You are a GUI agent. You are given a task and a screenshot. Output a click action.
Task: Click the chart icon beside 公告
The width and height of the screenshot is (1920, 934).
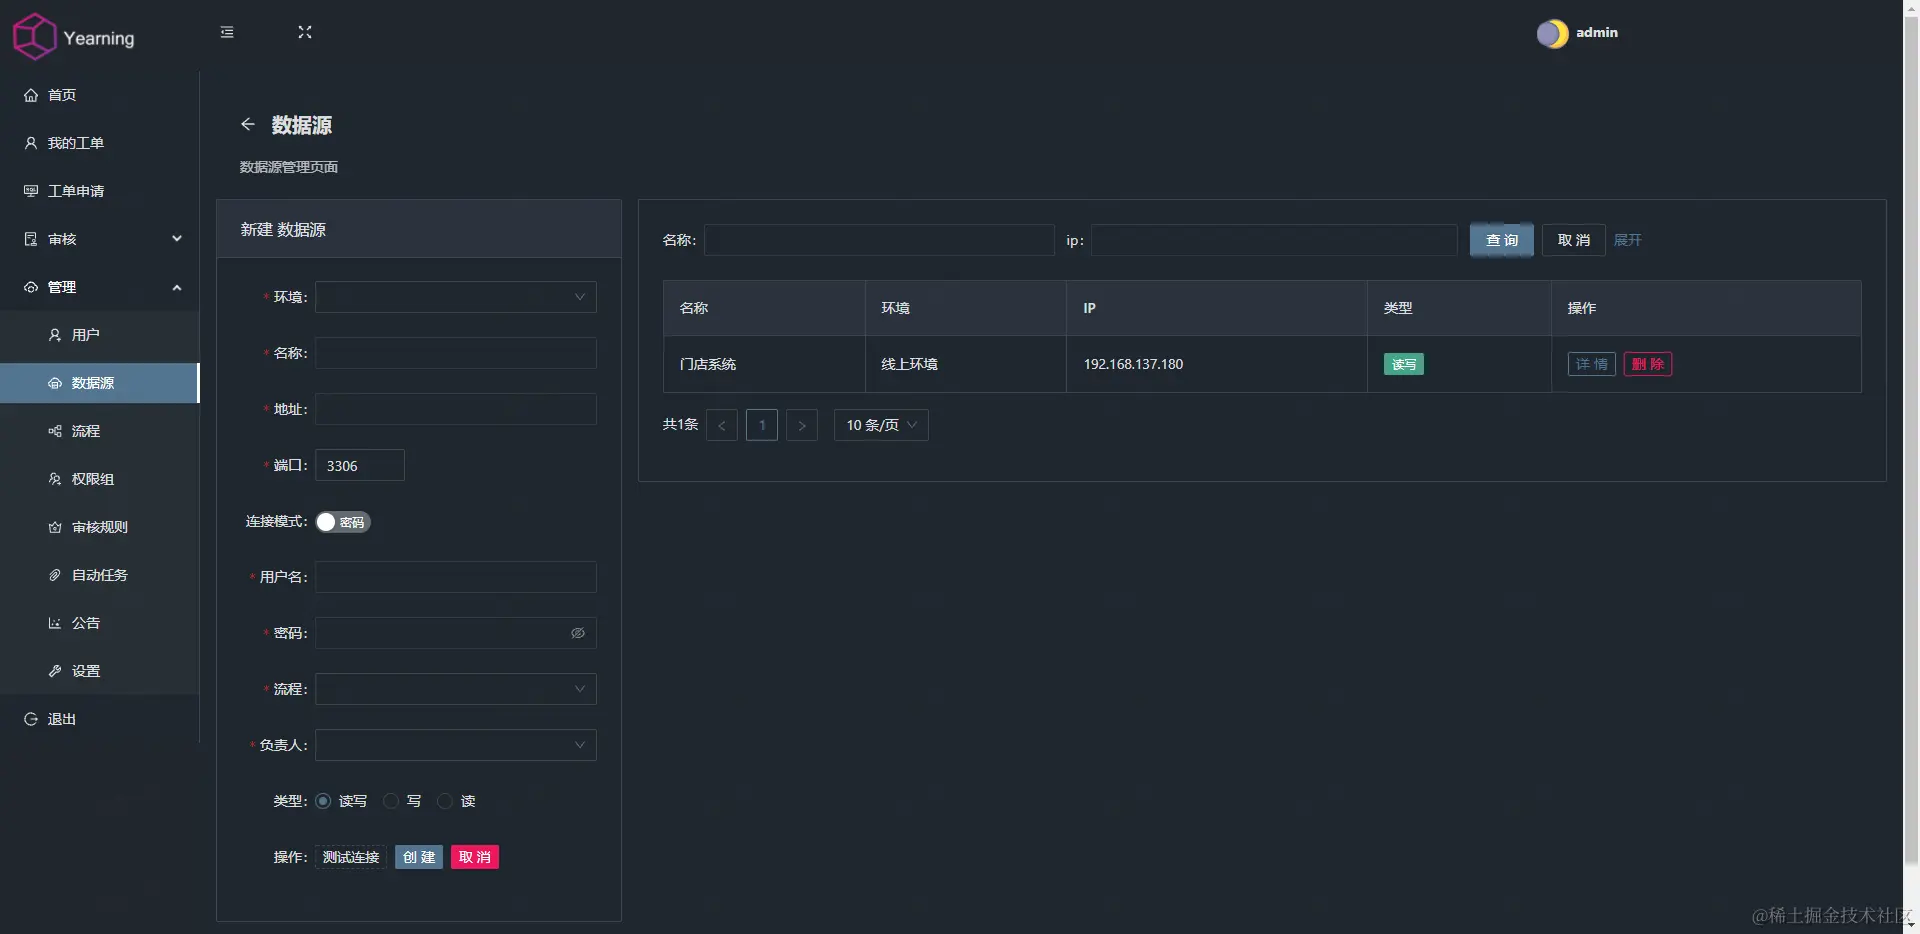55,623
